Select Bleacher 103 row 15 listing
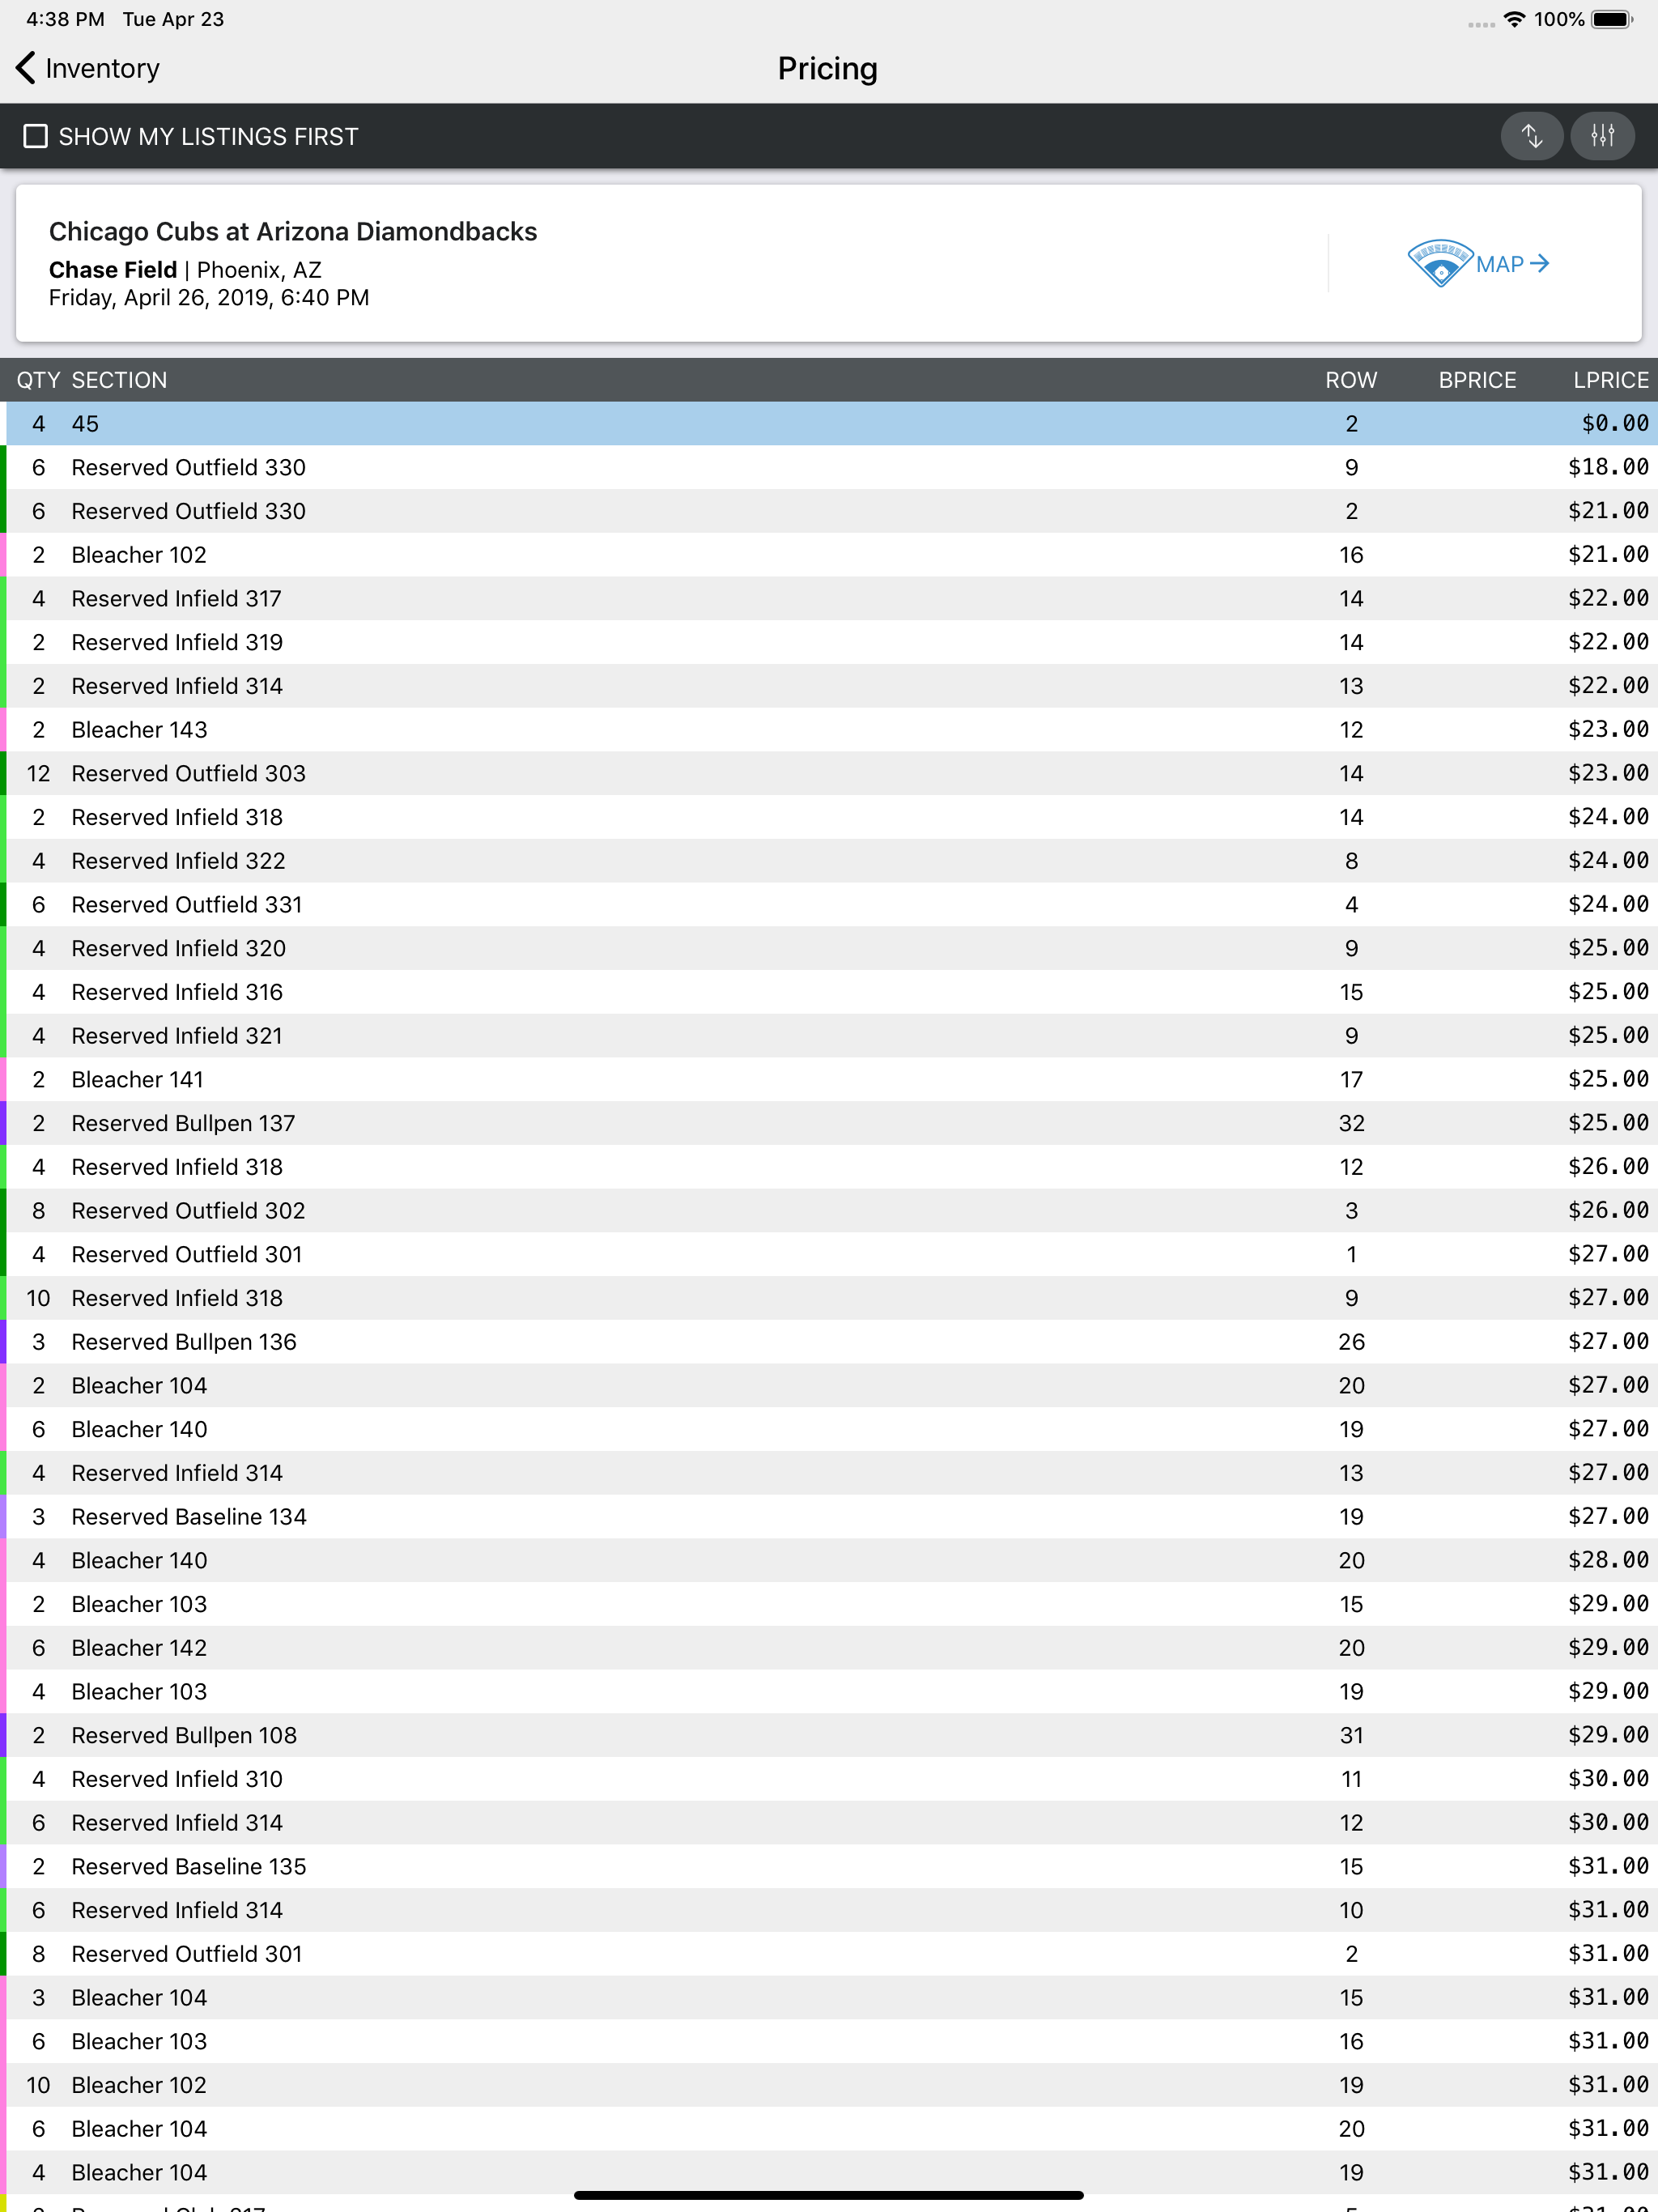The width and height of the screenshot is (1658, 2212). click(x=829, y=1605)
